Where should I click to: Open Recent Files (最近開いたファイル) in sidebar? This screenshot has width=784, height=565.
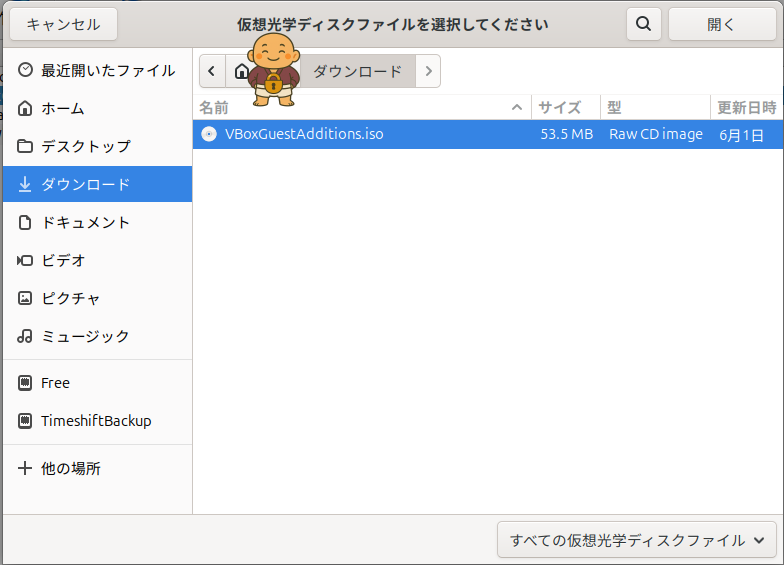pyautogui.click(x=96, y=70)
